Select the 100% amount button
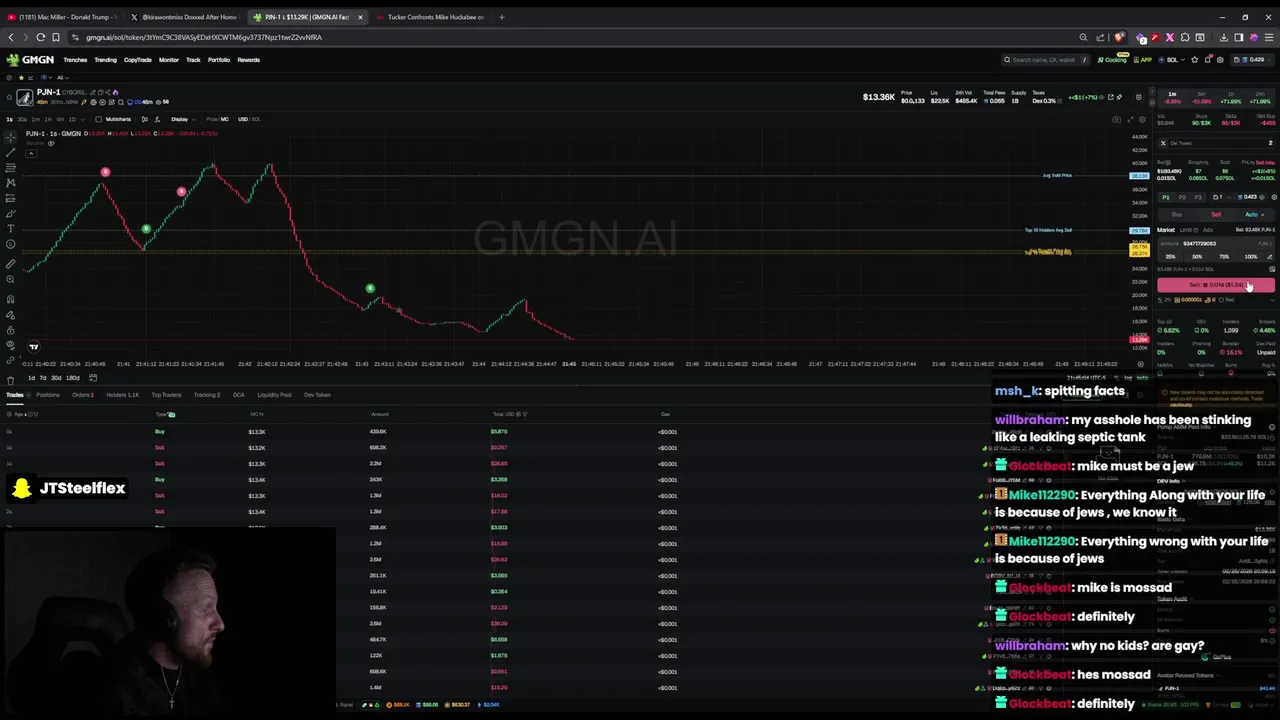This screenshot has height=720, width=1280. 1251,257
